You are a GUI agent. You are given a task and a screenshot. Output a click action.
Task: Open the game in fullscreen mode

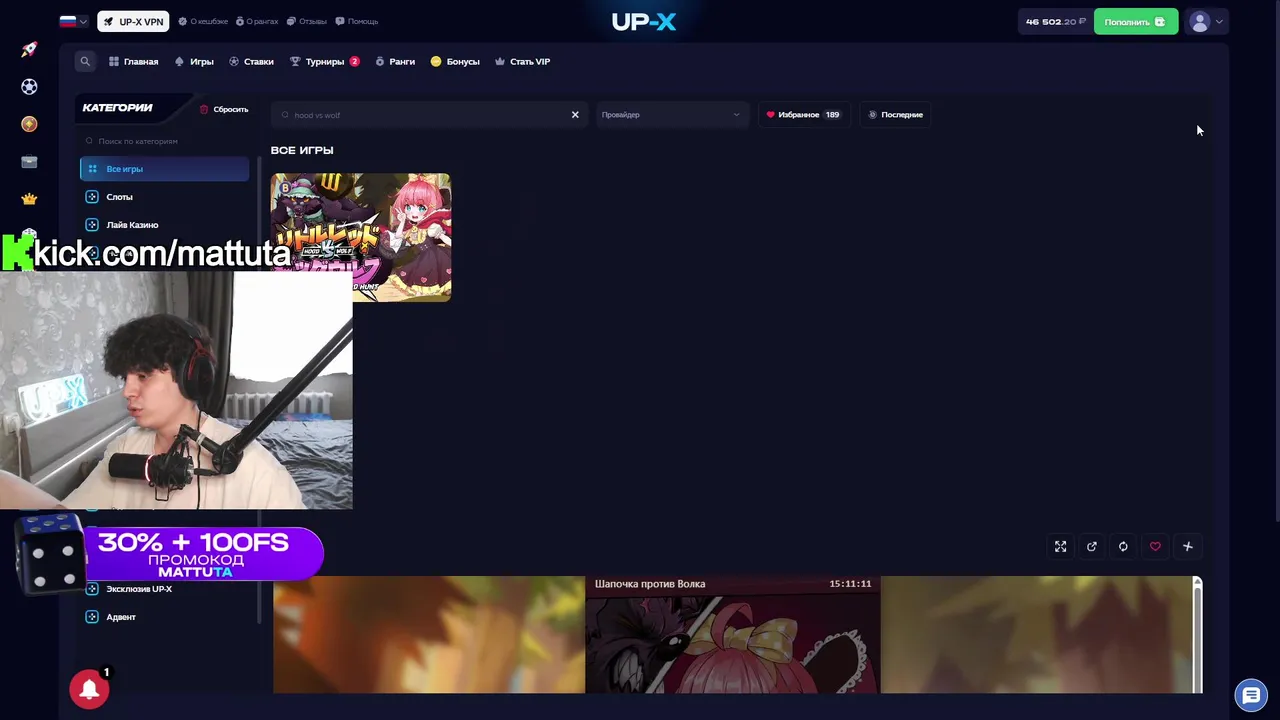[x=1060, y=547]
